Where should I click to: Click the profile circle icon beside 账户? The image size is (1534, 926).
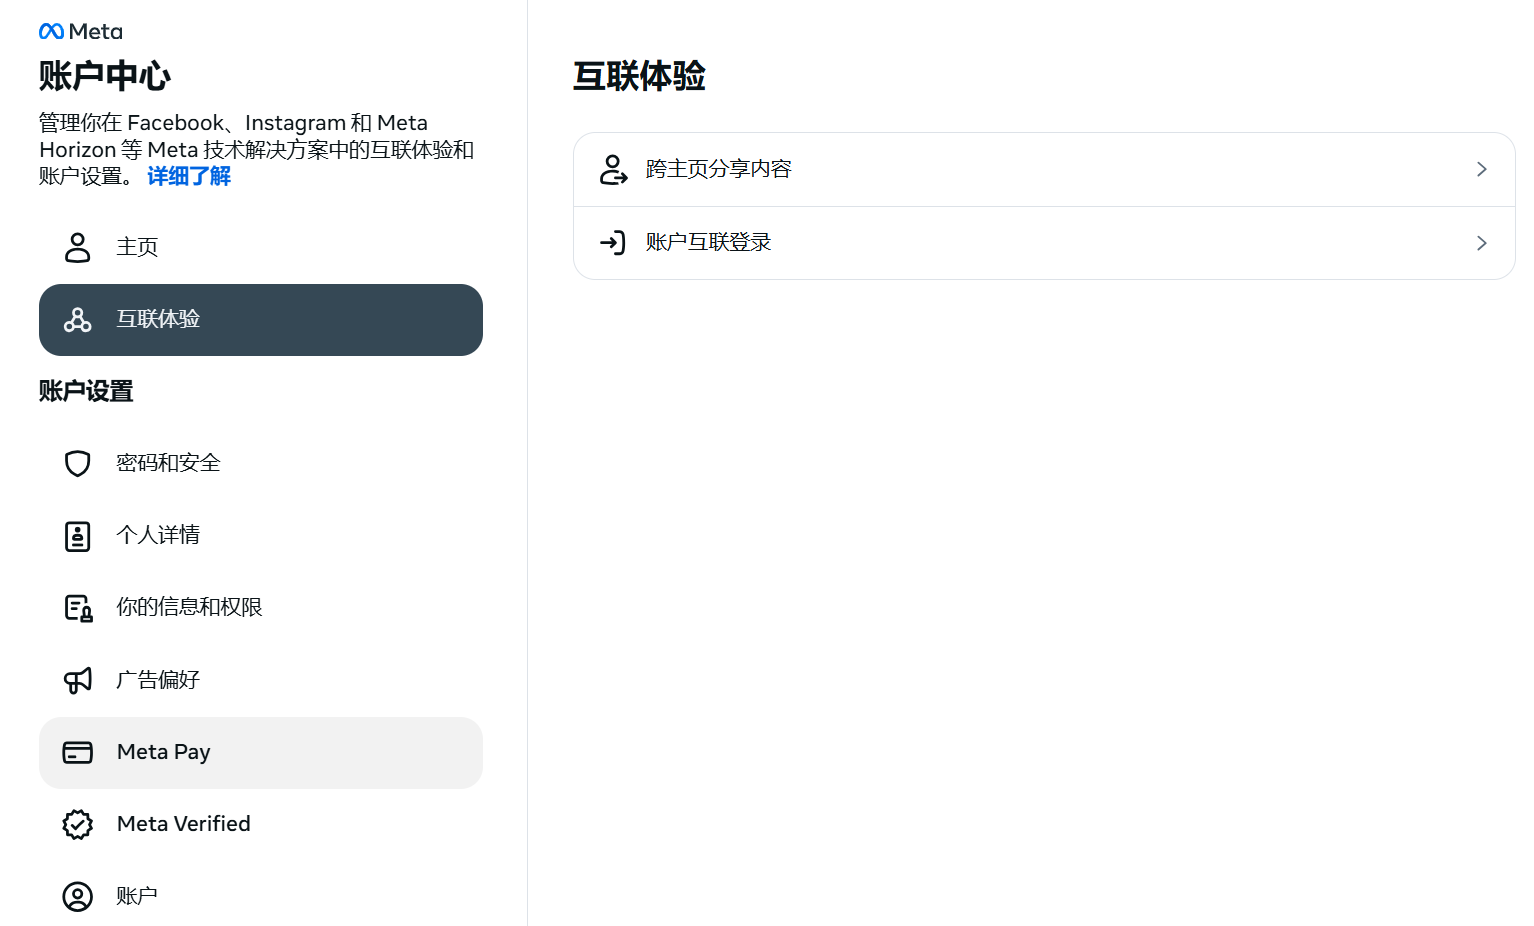point(77,896)
